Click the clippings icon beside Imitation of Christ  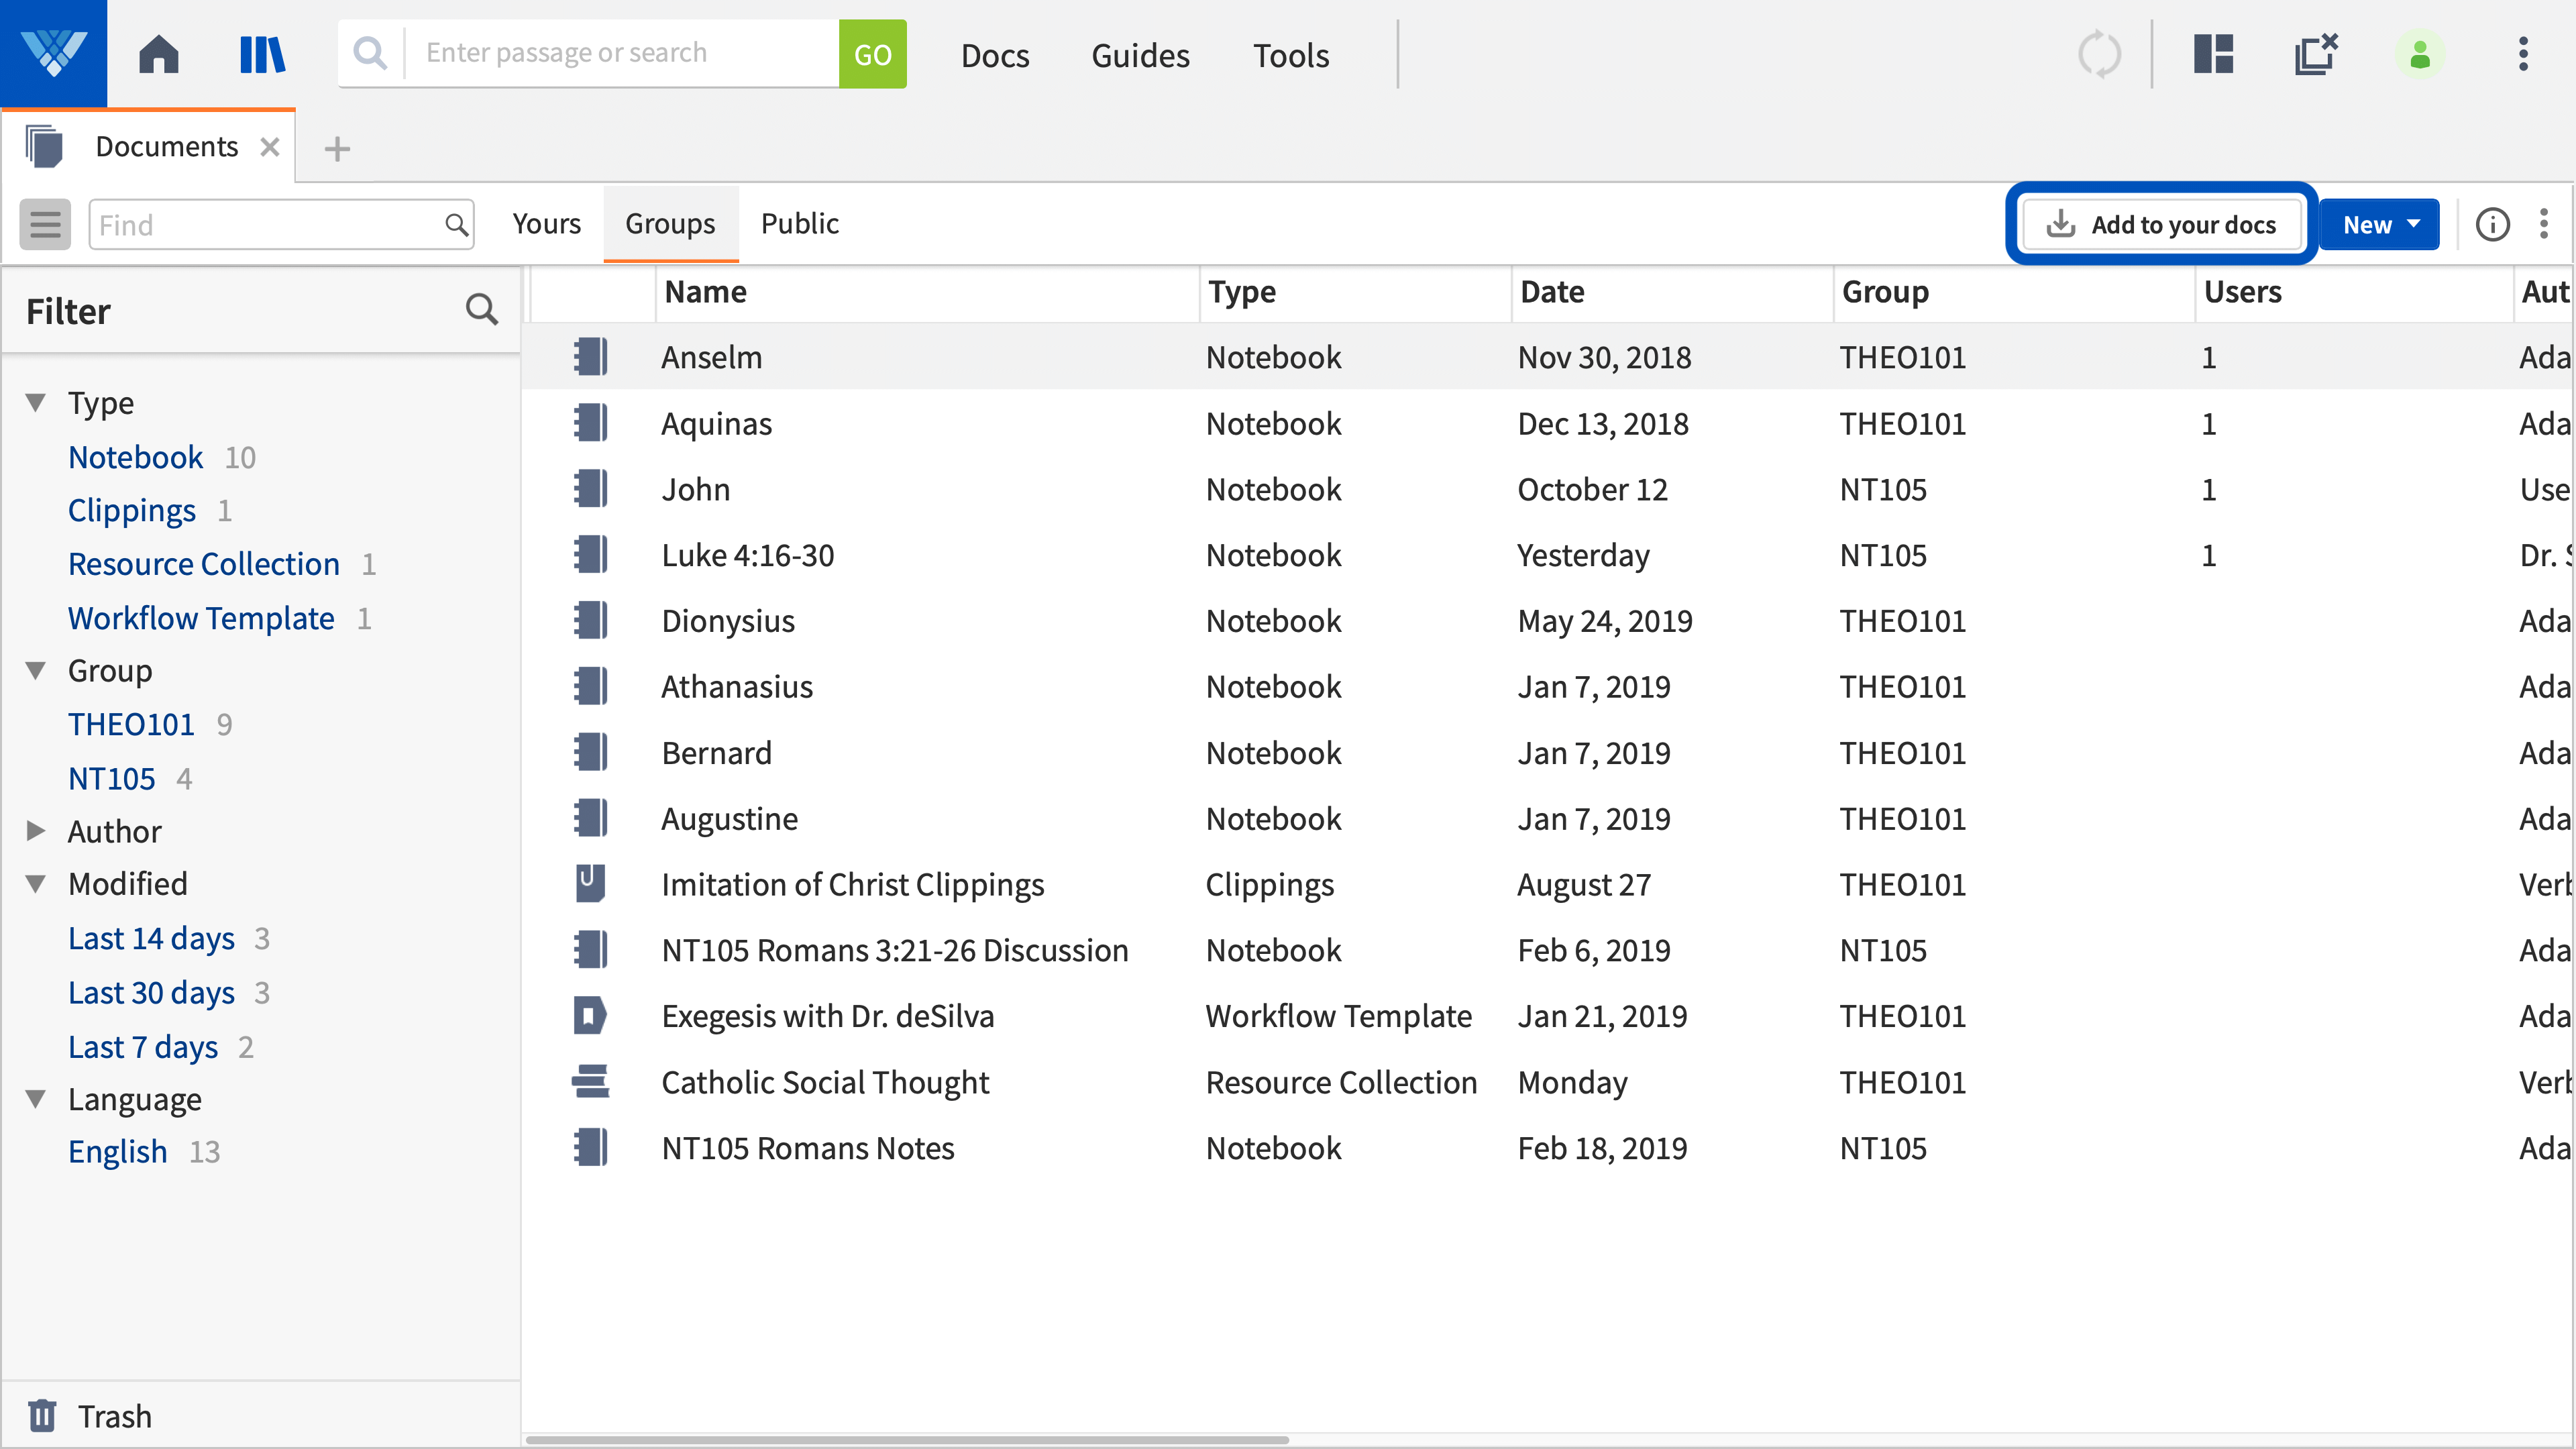[x=591, y=883]
